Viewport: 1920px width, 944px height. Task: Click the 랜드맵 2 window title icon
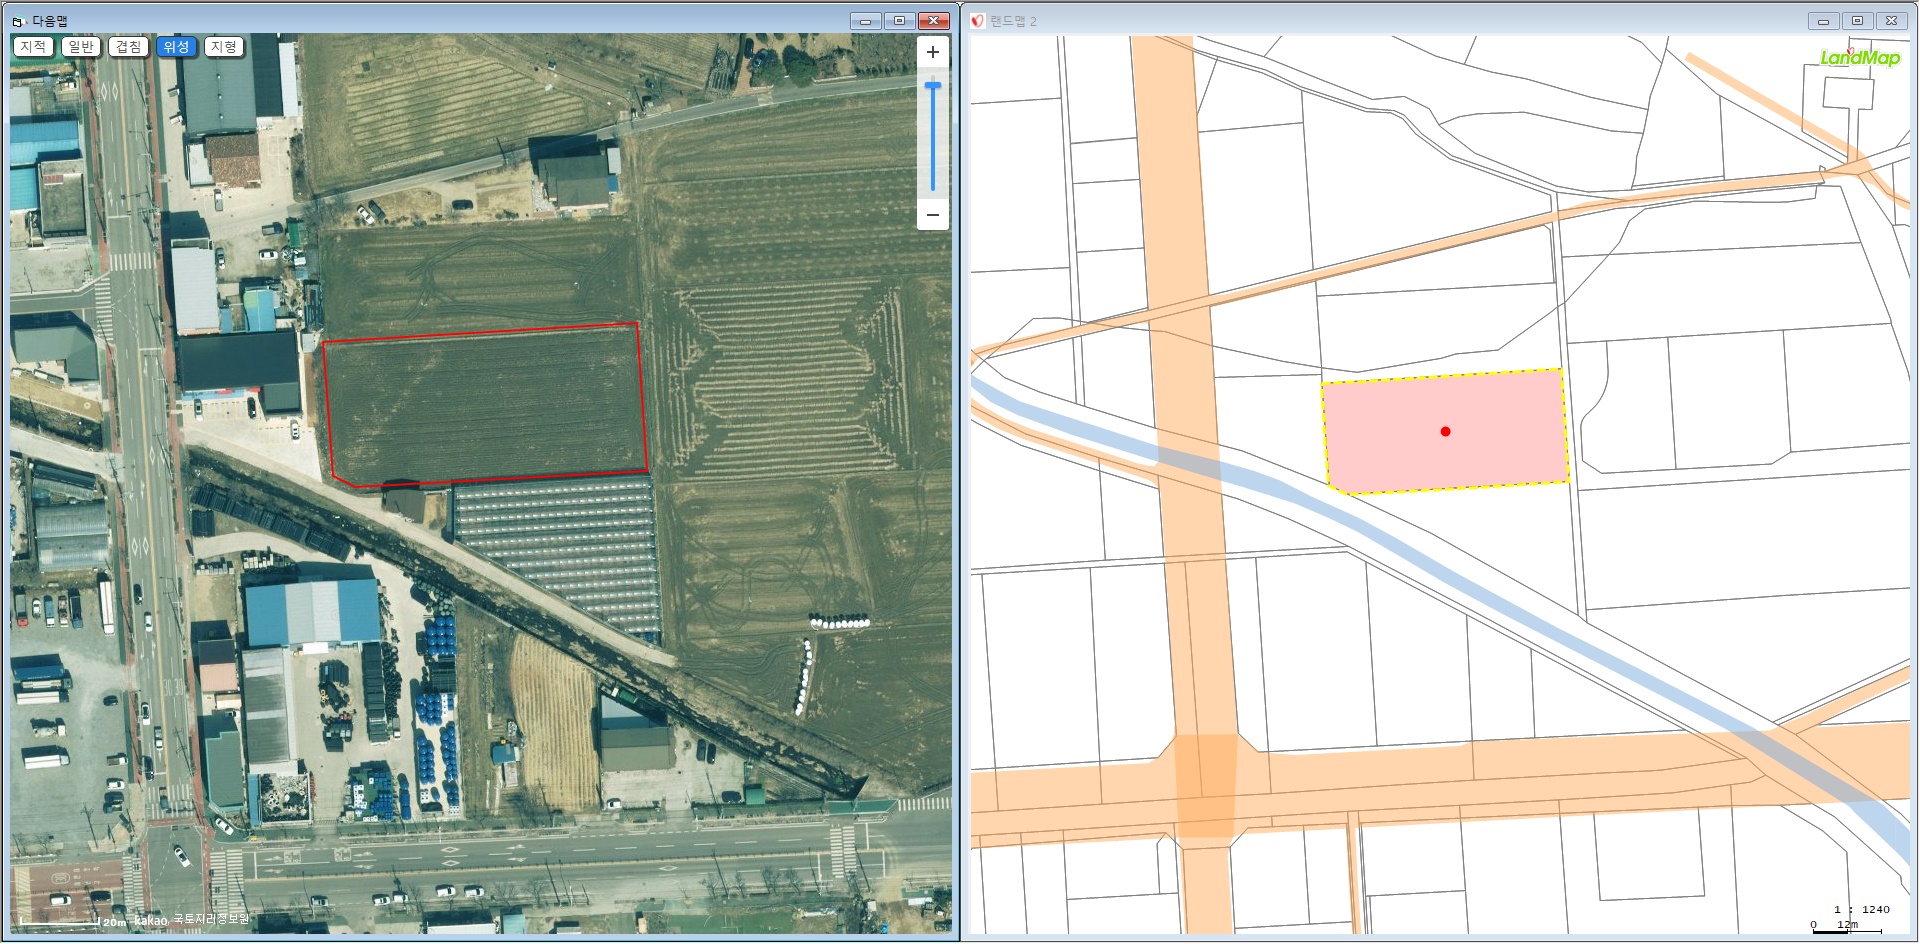(x=978, y=21)
